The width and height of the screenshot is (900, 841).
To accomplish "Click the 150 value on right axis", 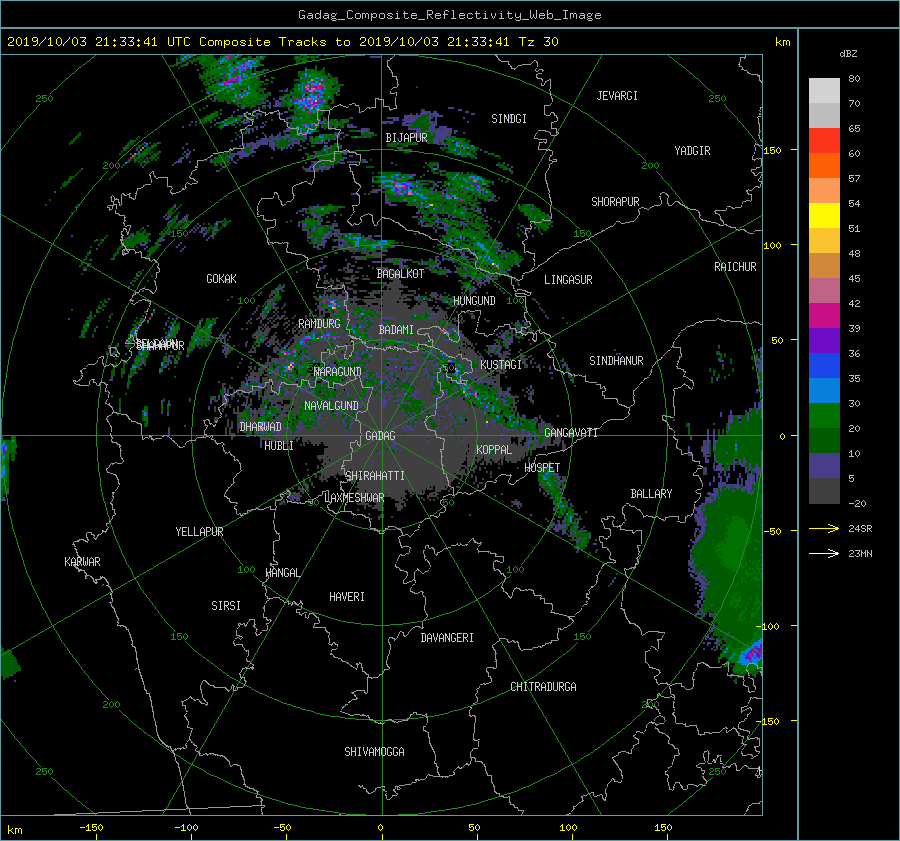I will [x=772, y=150].
